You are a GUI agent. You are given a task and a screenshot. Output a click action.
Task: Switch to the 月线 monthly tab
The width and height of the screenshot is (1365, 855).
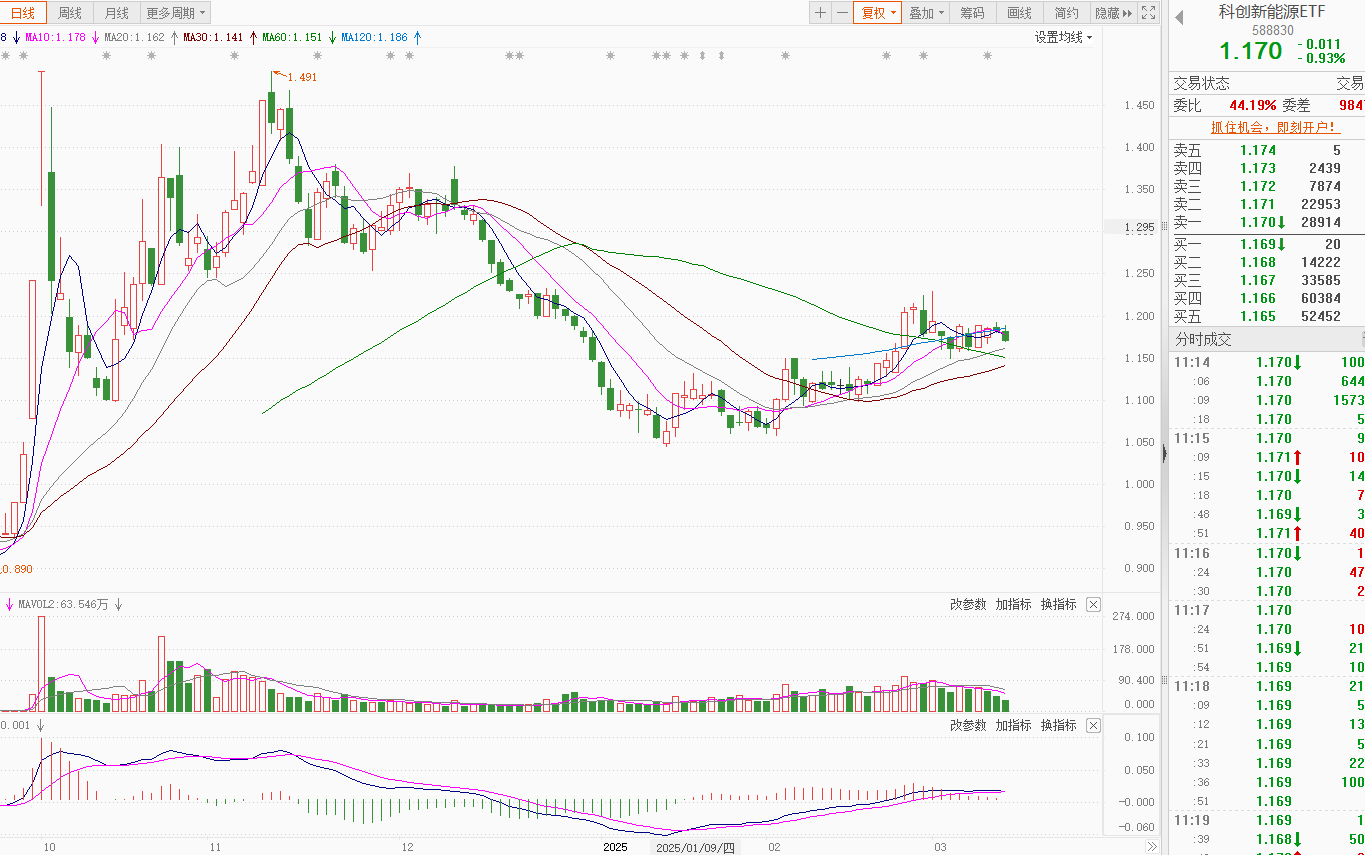117,13
